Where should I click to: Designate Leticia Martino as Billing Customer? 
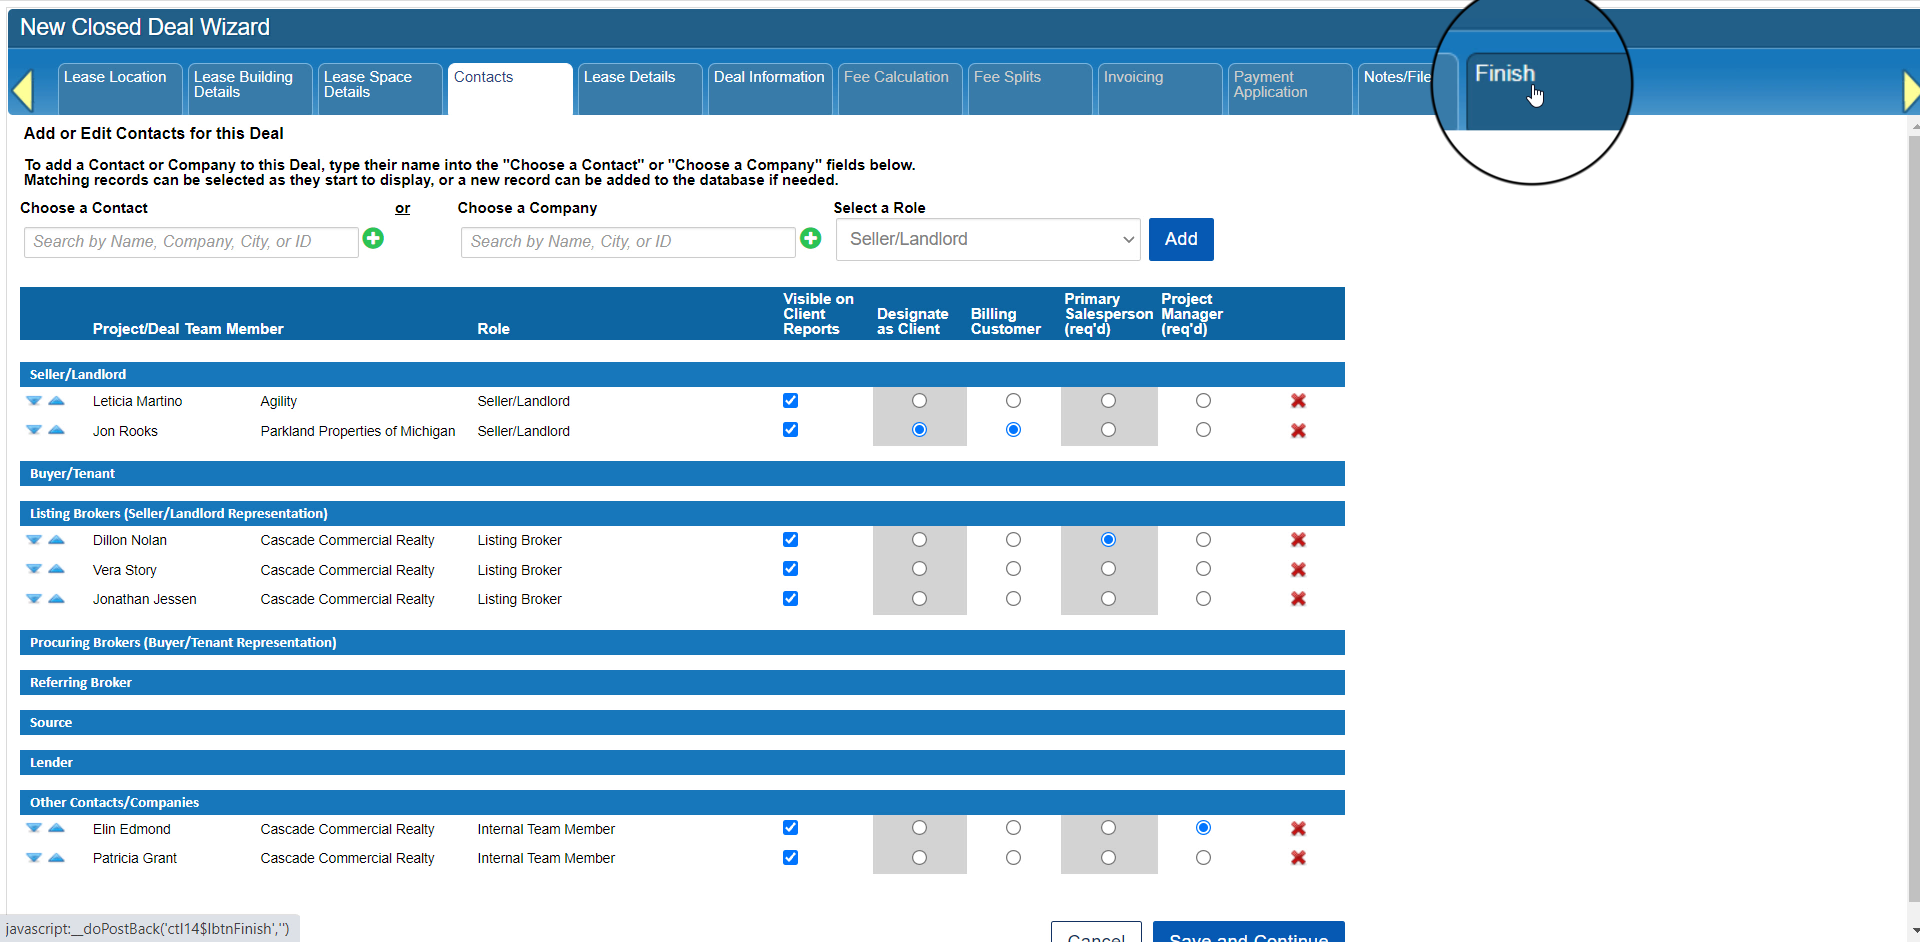pyautogui.click(x=1013, y=401)
